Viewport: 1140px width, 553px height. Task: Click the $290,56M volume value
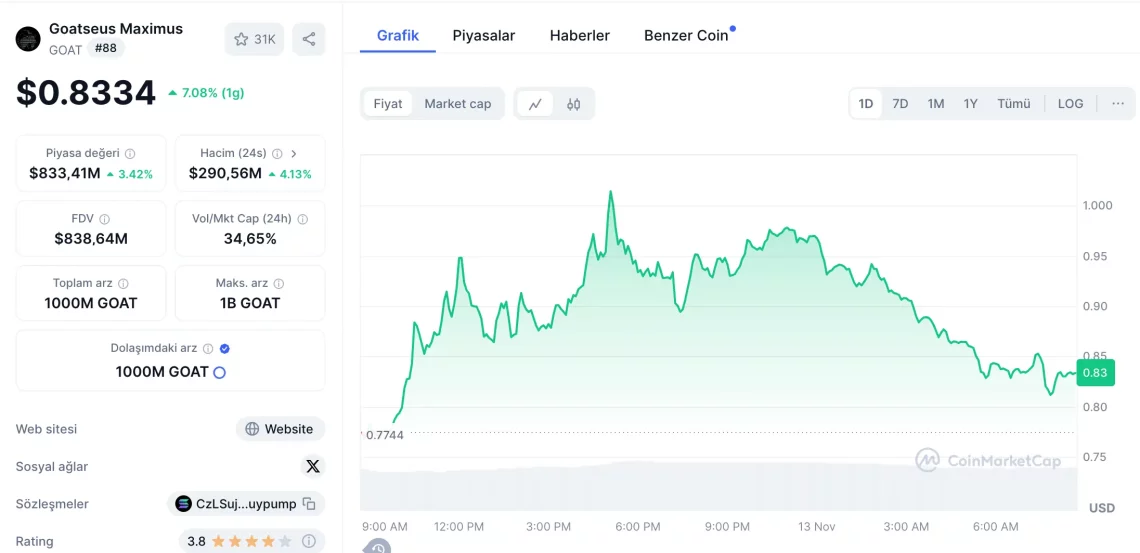click(225, 174)
